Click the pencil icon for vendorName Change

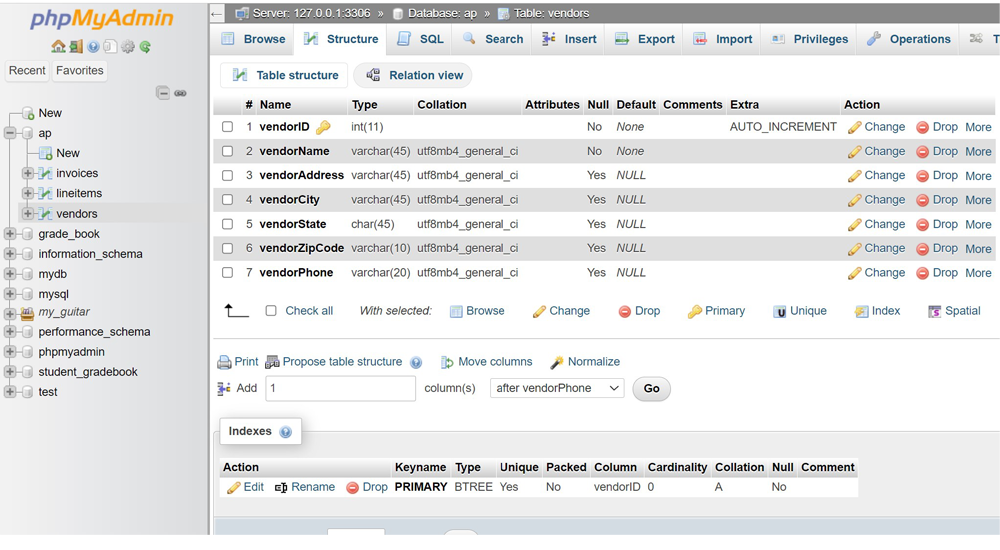click(855, 152)
